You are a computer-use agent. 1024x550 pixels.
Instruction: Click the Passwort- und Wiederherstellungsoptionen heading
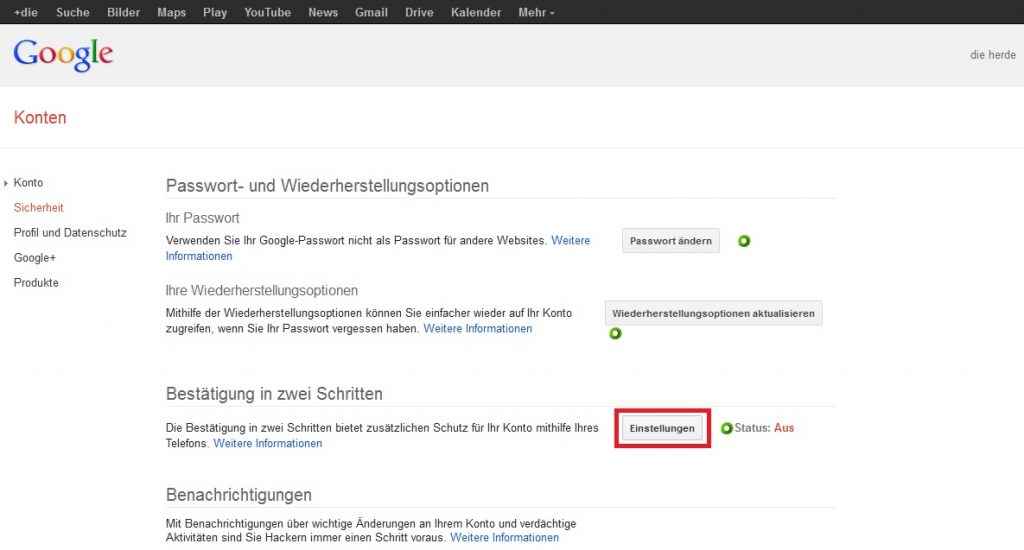tap(327, 186)
